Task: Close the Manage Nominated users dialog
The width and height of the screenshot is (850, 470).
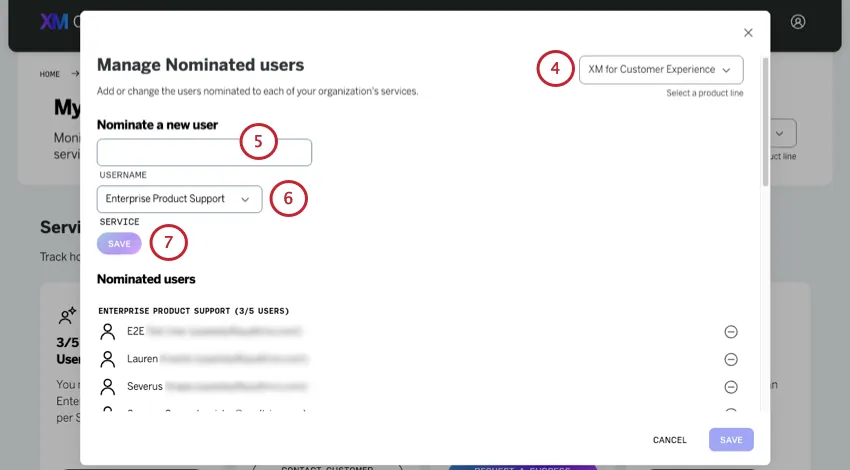Action: 748,33
